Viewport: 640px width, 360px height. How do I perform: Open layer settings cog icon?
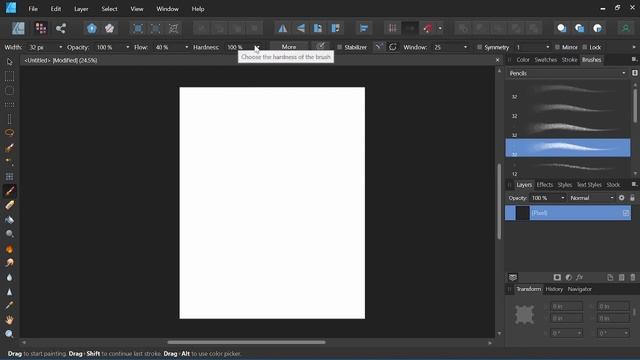tap(621, 198)
